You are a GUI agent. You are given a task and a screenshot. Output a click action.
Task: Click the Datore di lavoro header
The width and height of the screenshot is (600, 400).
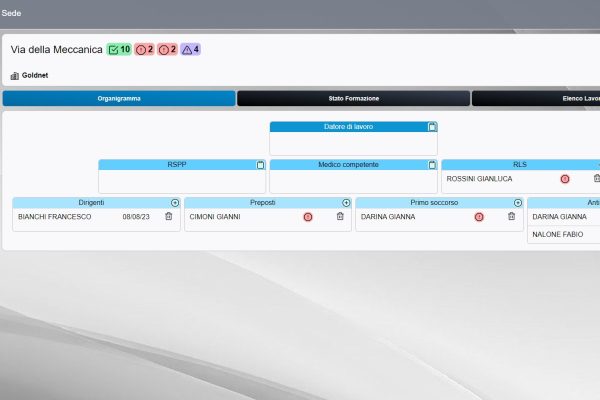click(x=348, y=127)
